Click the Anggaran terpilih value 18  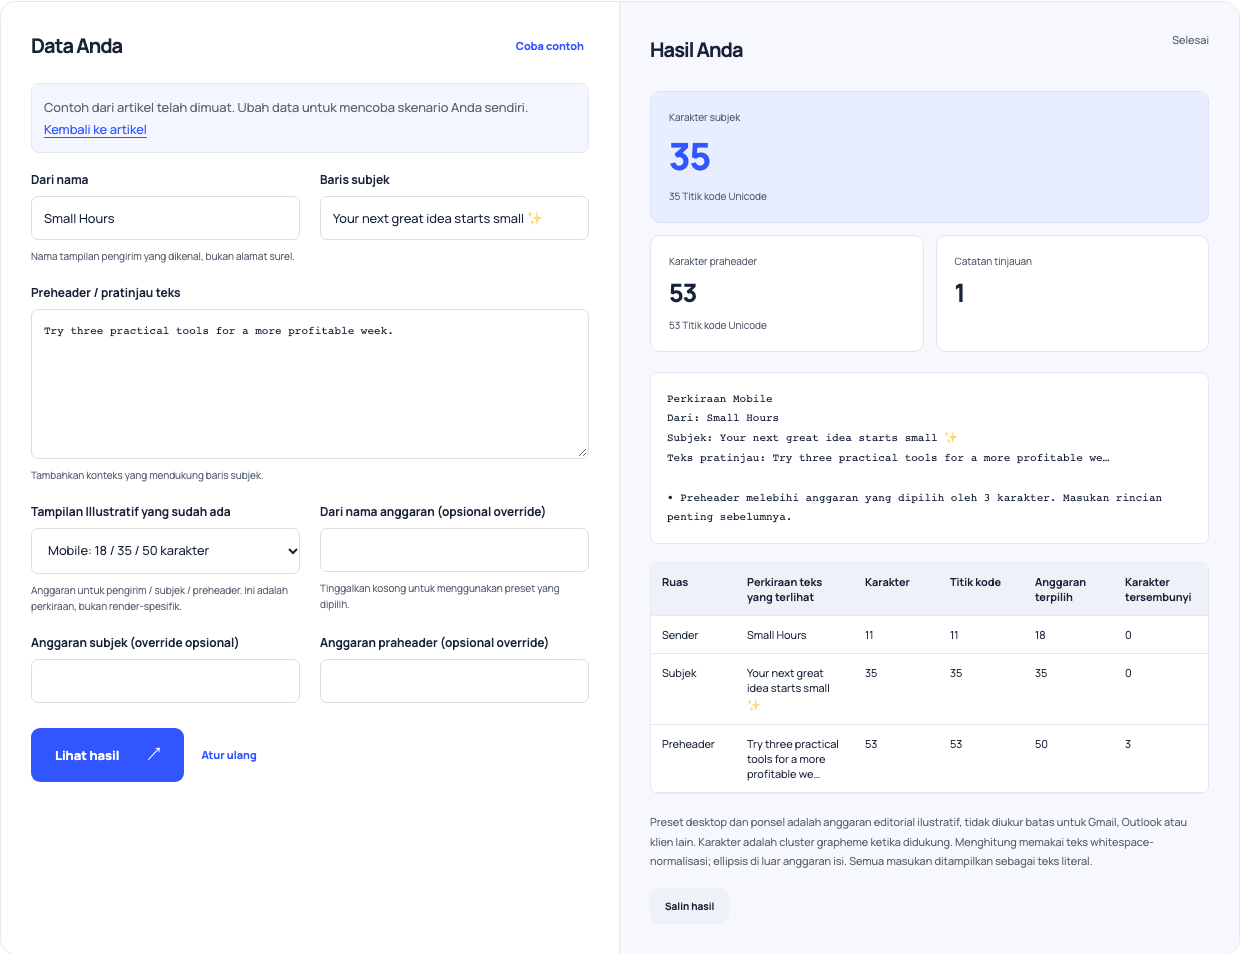click(1040, 635)
